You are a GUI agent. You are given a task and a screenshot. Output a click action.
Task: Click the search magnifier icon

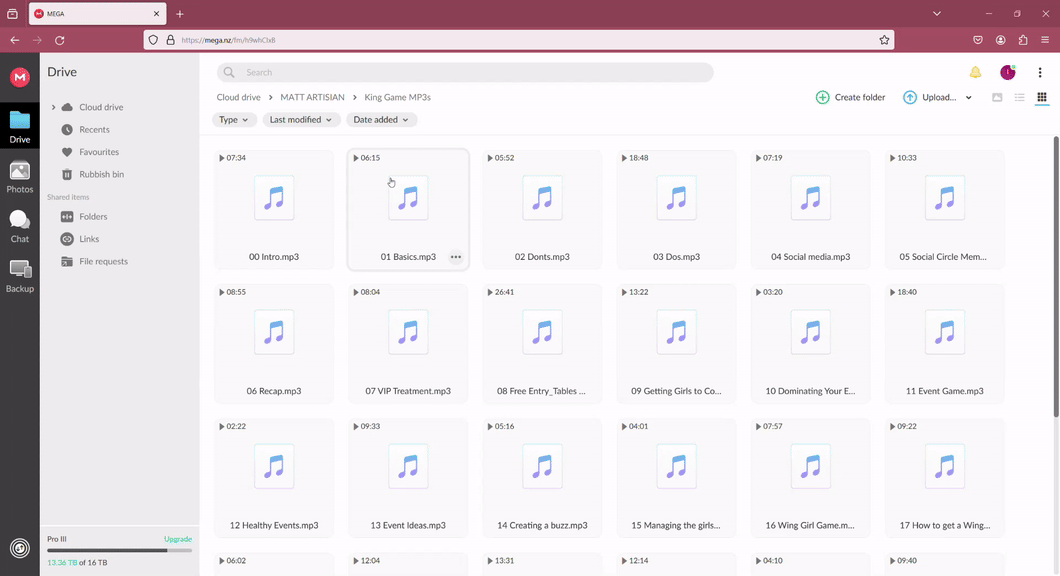pyautogui.click(x=229, y=72)
